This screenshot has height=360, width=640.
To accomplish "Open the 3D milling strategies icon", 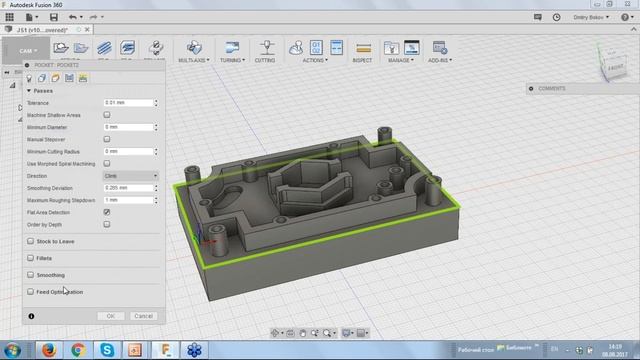I will 127,48.
